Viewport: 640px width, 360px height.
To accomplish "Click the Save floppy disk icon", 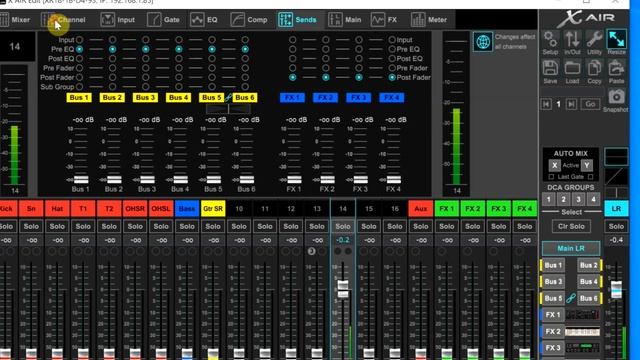I will pos(550,68).
